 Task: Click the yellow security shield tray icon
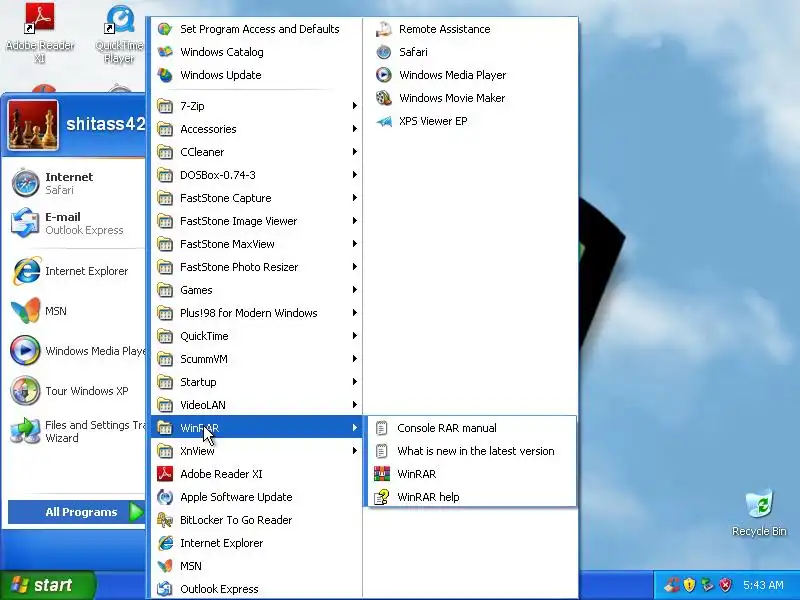click(x=689, y=585)
